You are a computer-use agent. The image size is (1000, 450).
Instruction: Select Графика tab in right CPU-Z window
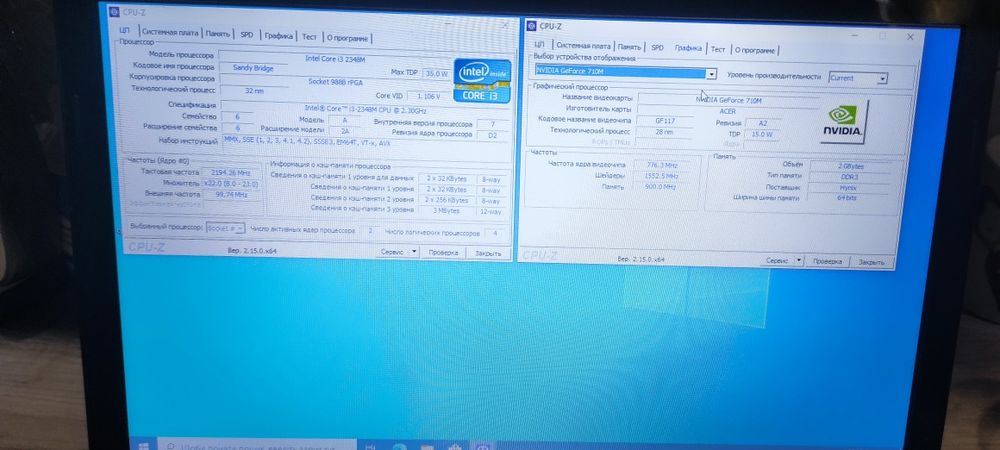click(x=688, y=48)
